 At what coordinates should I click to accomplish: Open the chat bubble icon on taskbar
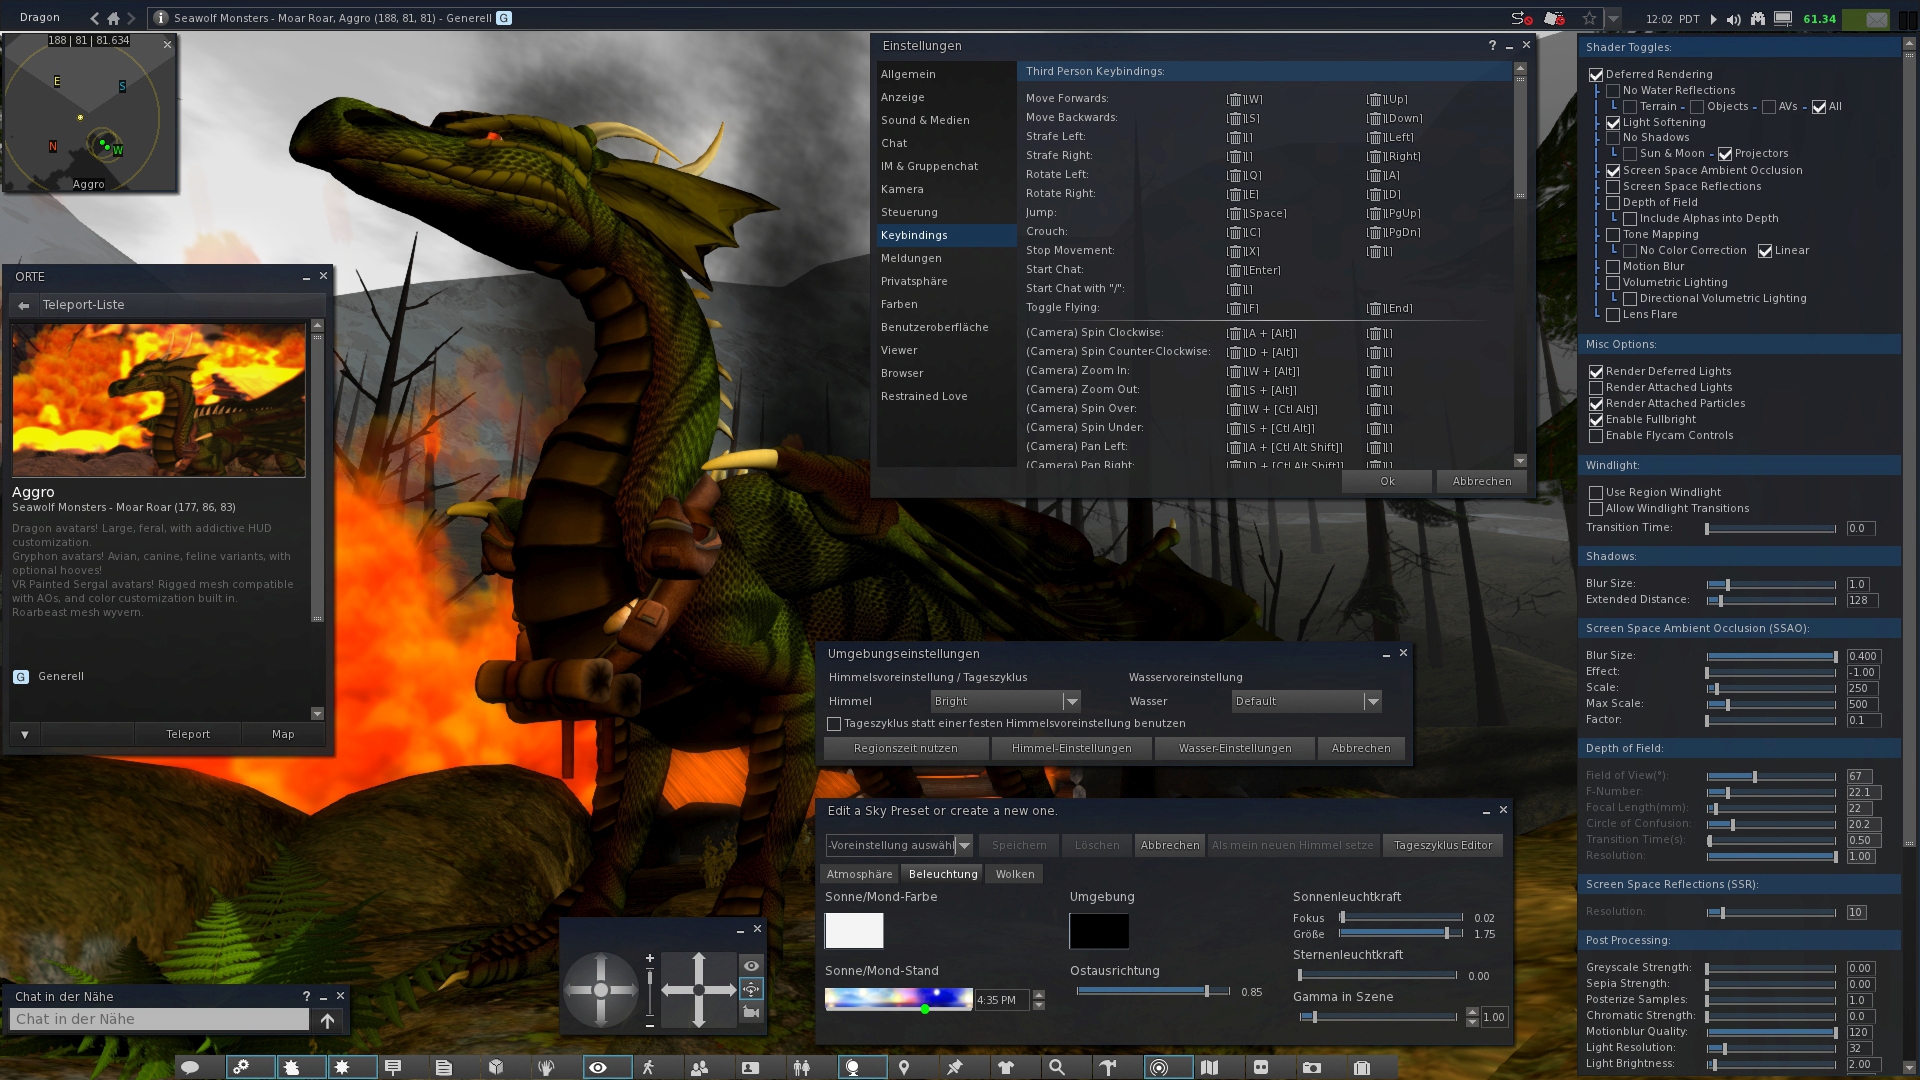[192, 1067]
